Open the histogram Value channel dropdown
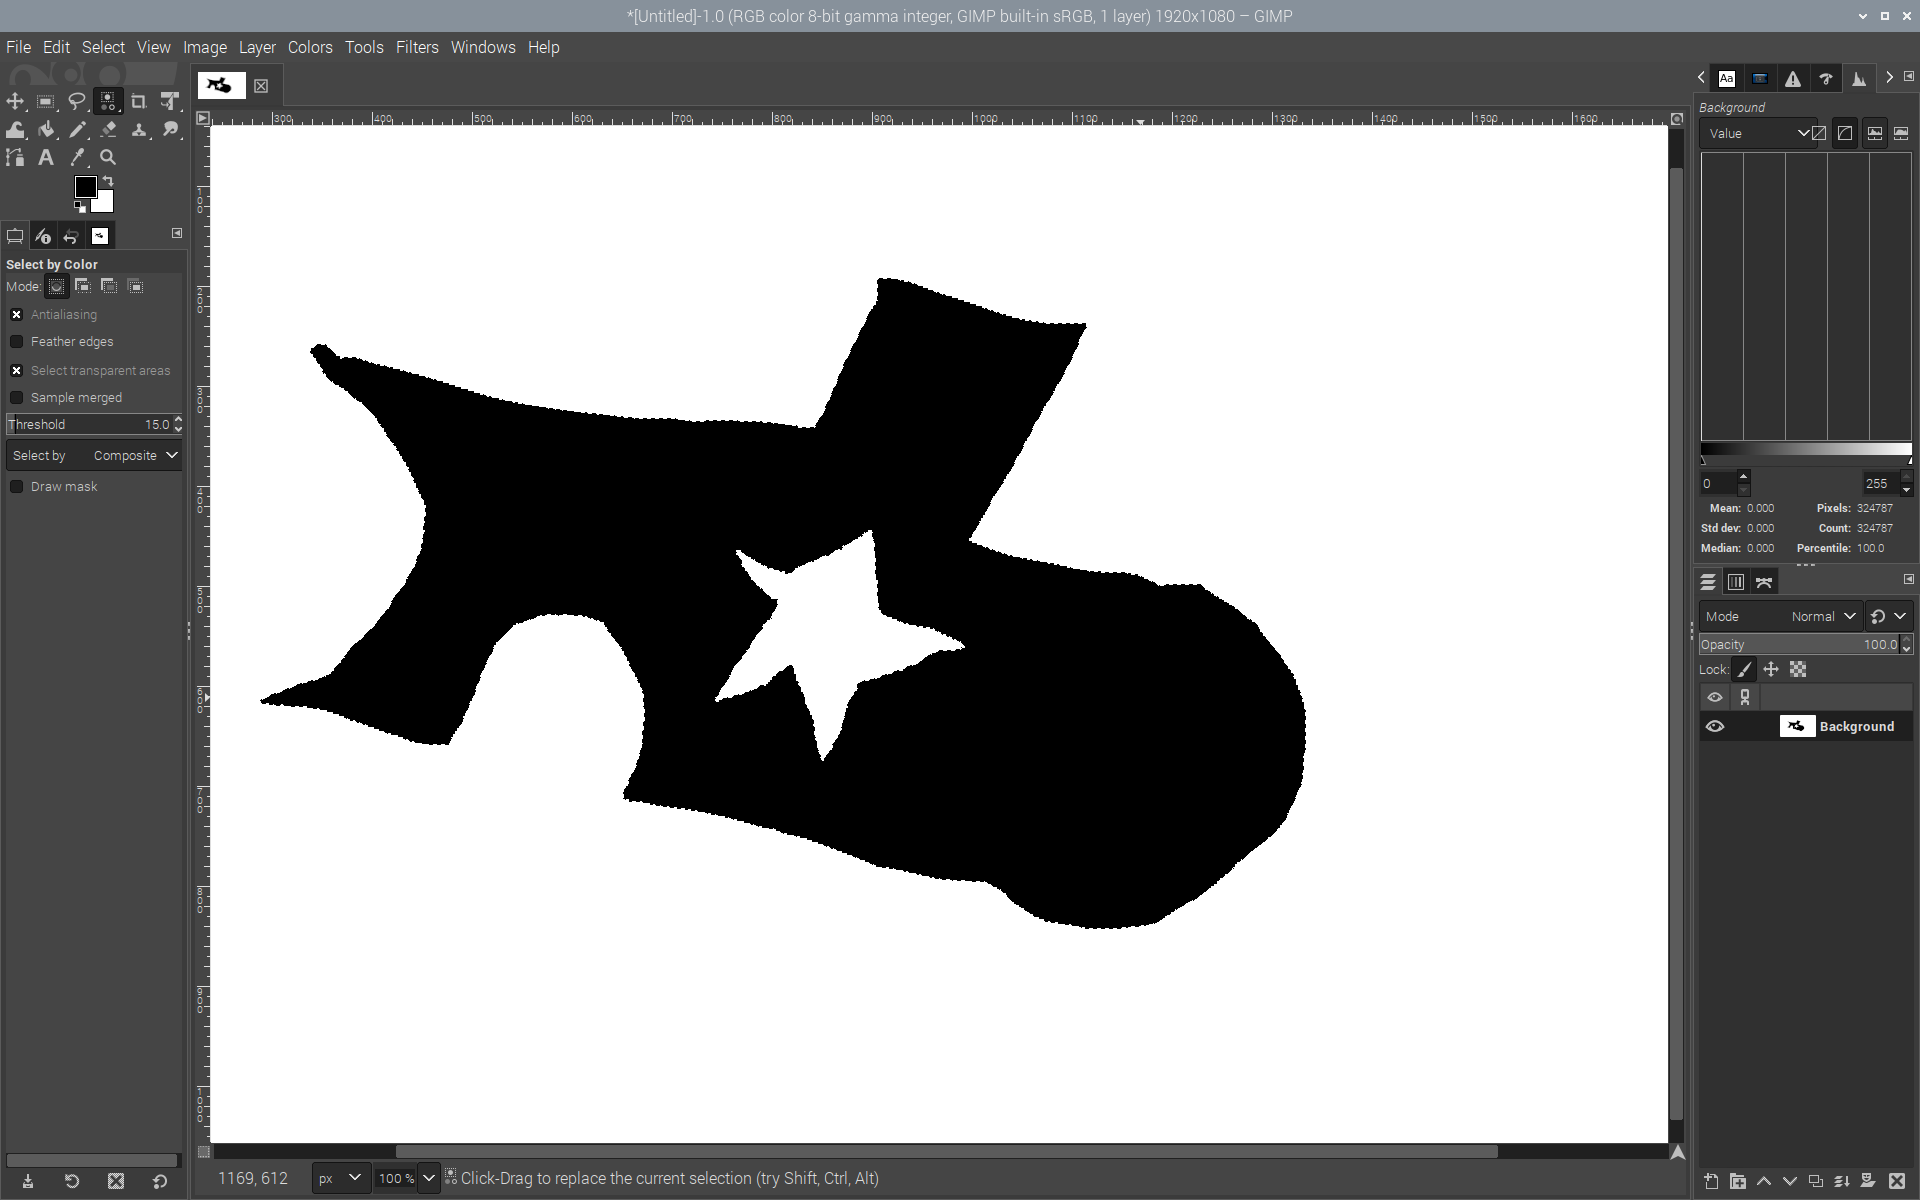Screen dimensions: 1920x1200 1758,133
